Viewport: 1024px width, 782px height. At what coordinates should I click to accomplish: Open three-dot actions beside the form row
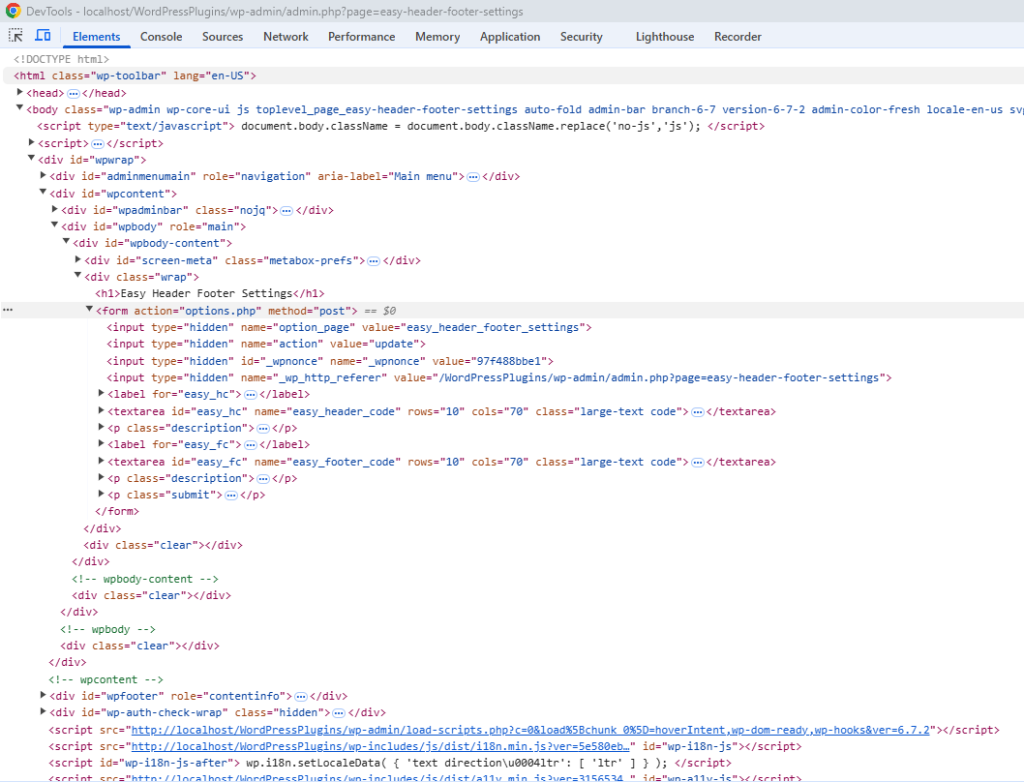pyautogui.click(x=8, y=311)
